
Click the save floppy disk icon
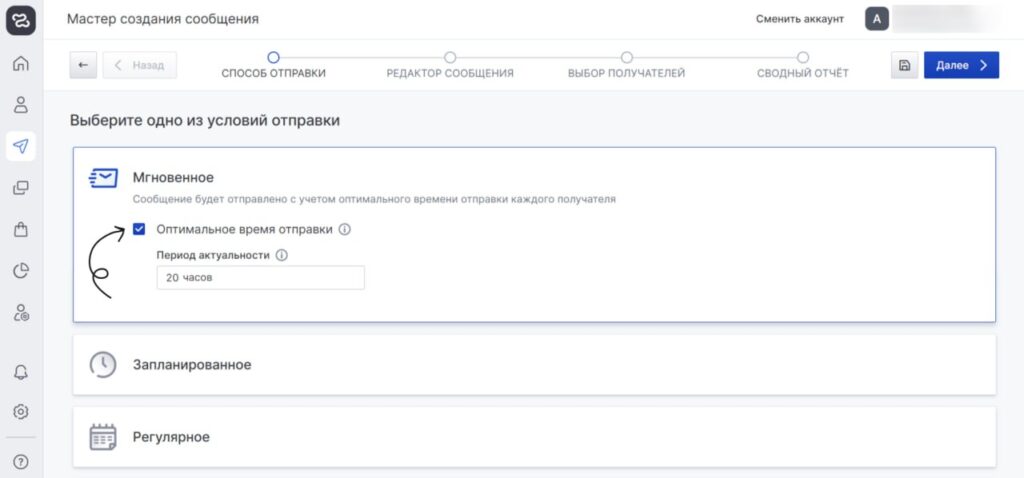904,65
